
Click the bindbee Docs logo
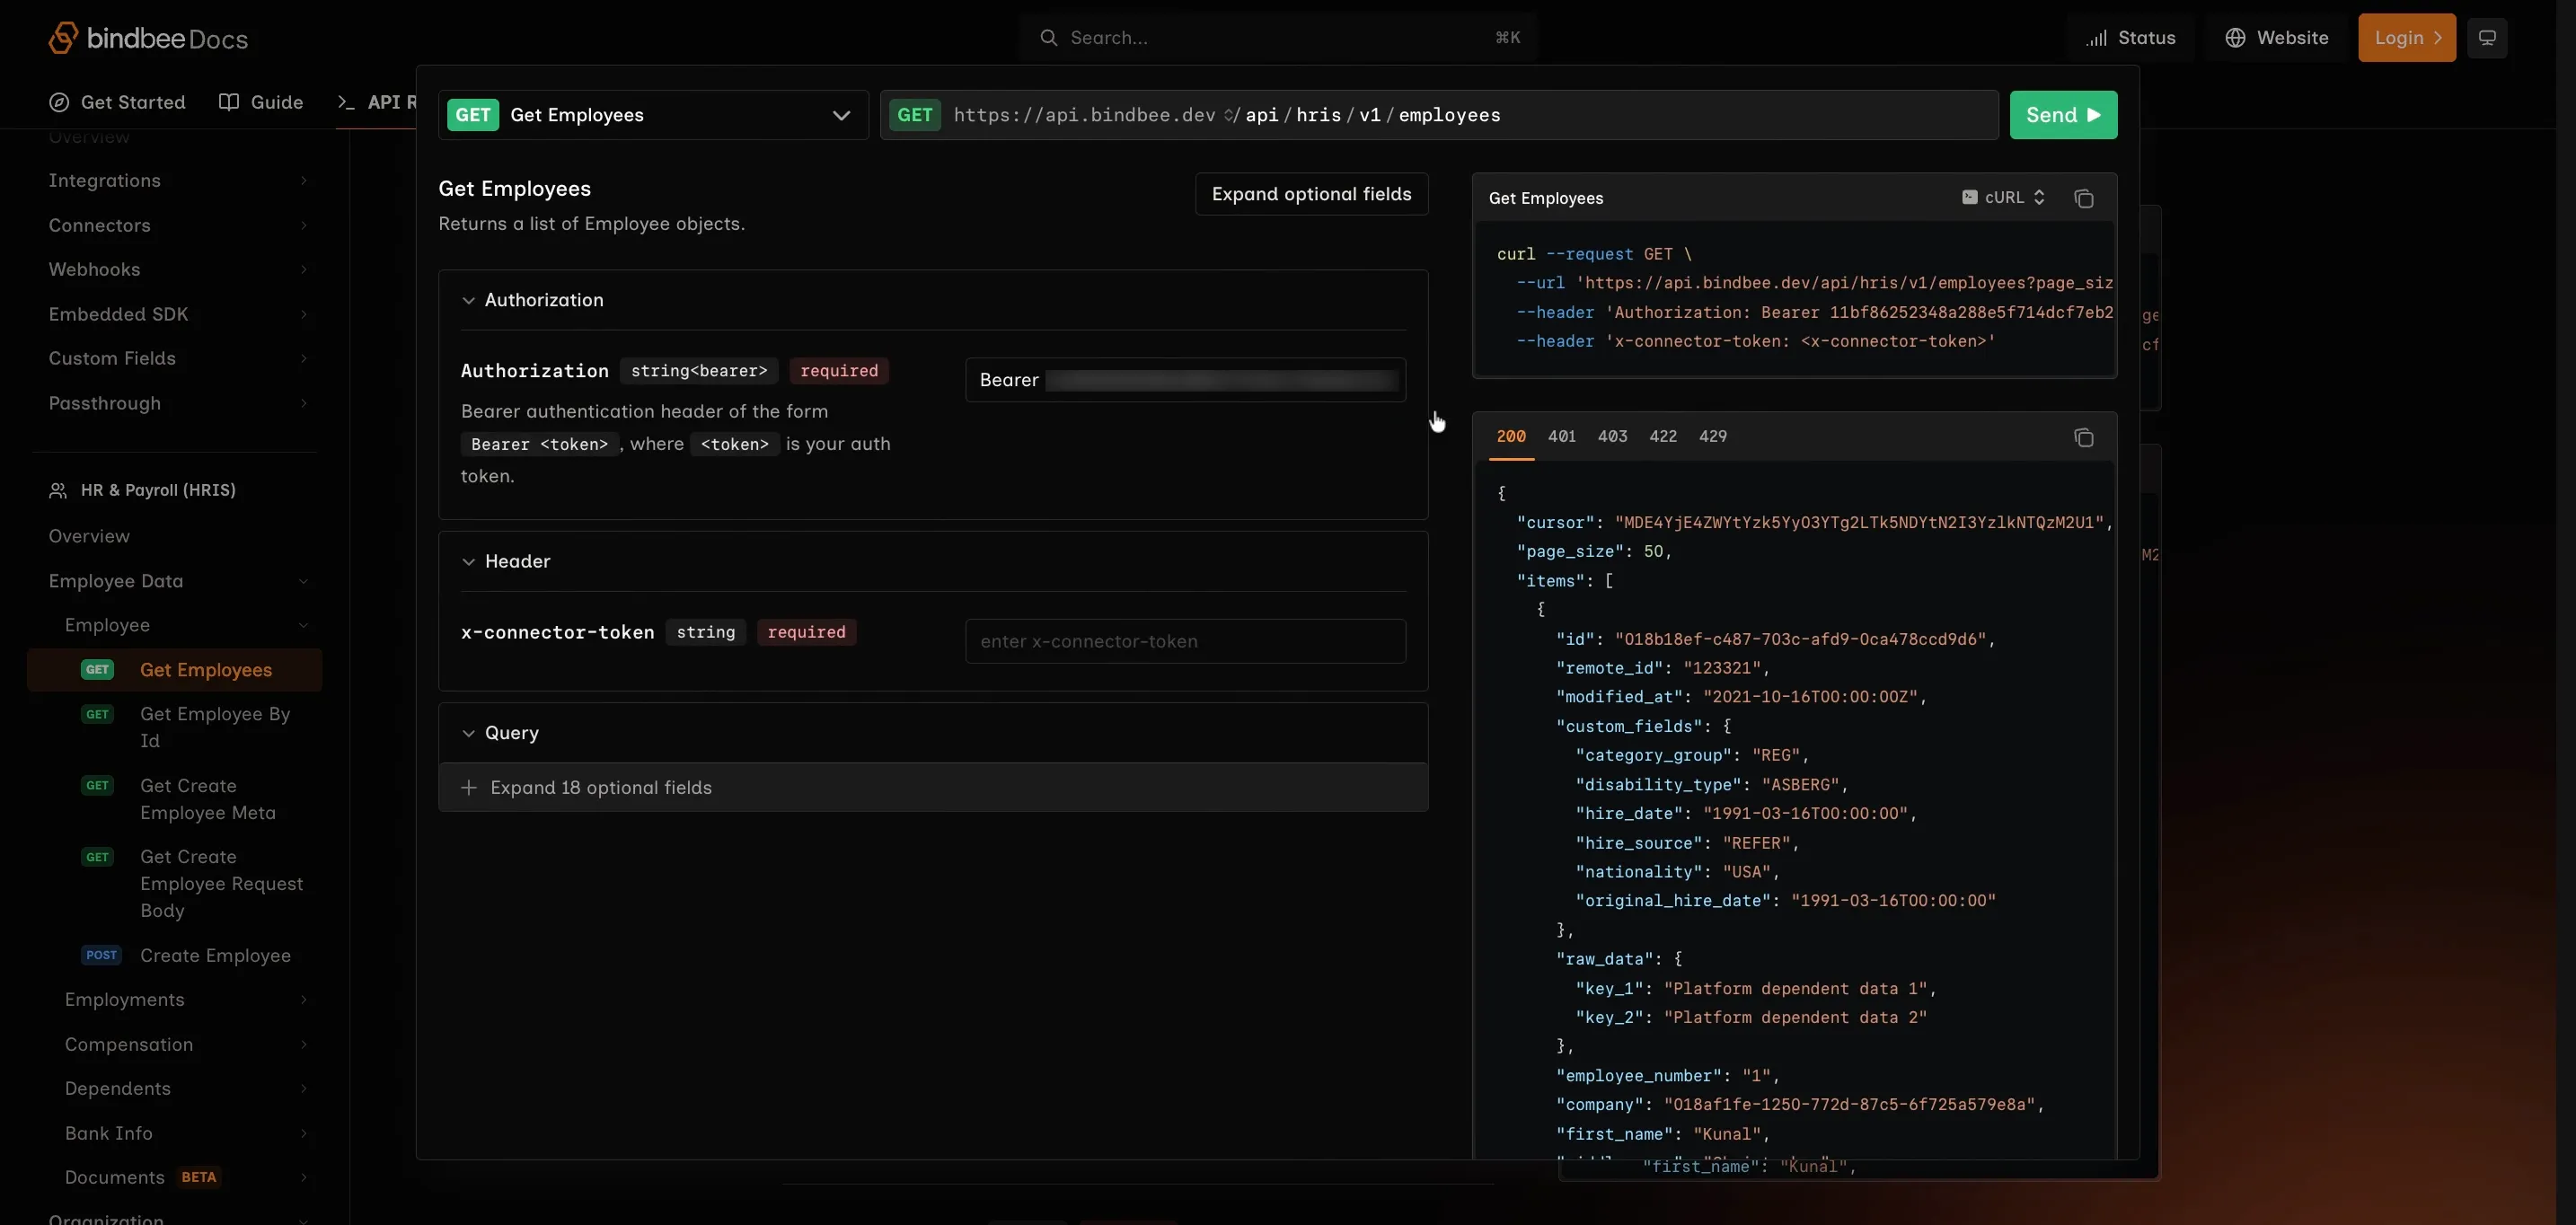pyautogui.click(x=148, y=38)
